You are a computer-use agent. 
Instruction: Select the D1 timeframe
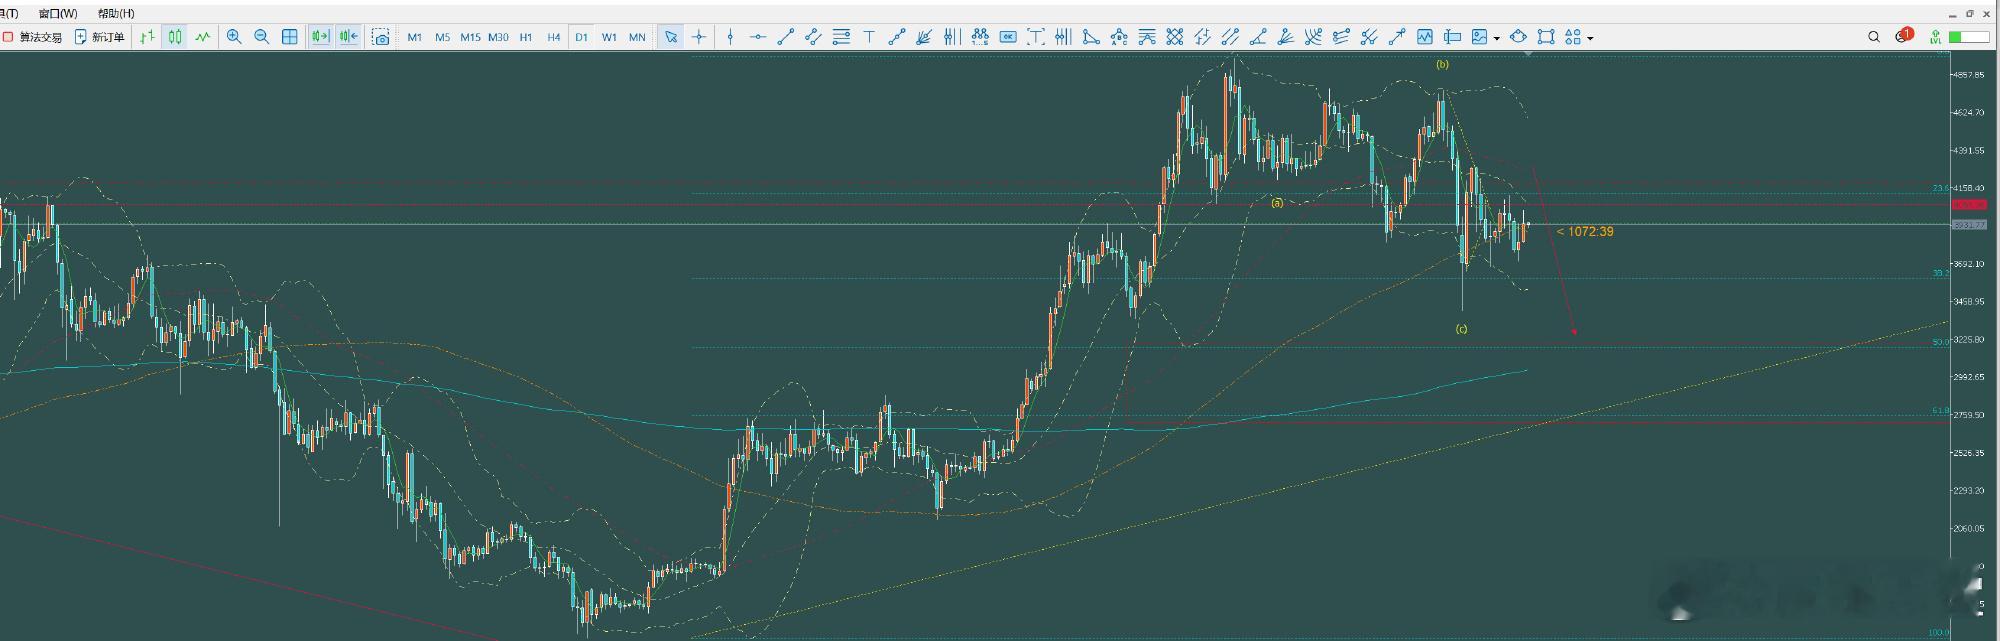pos(581,37)
